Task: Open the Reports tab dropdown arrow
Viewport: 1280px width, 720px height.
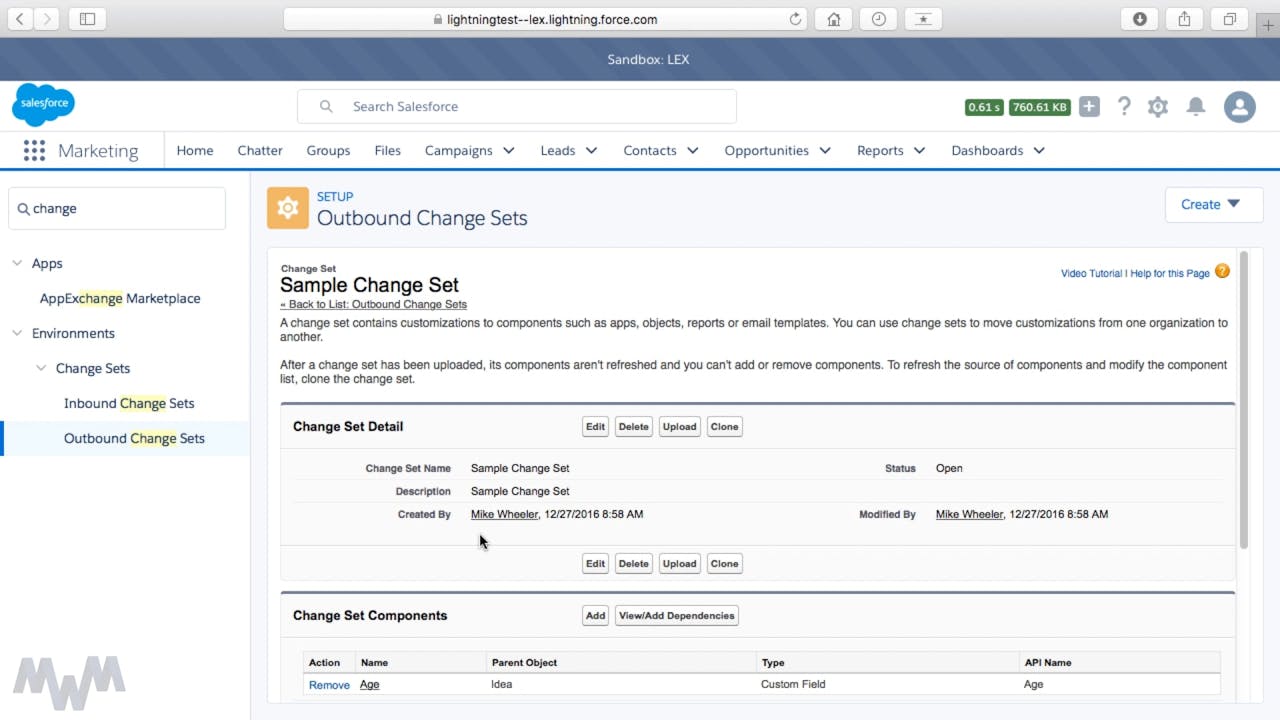Action: click(919, 150)
